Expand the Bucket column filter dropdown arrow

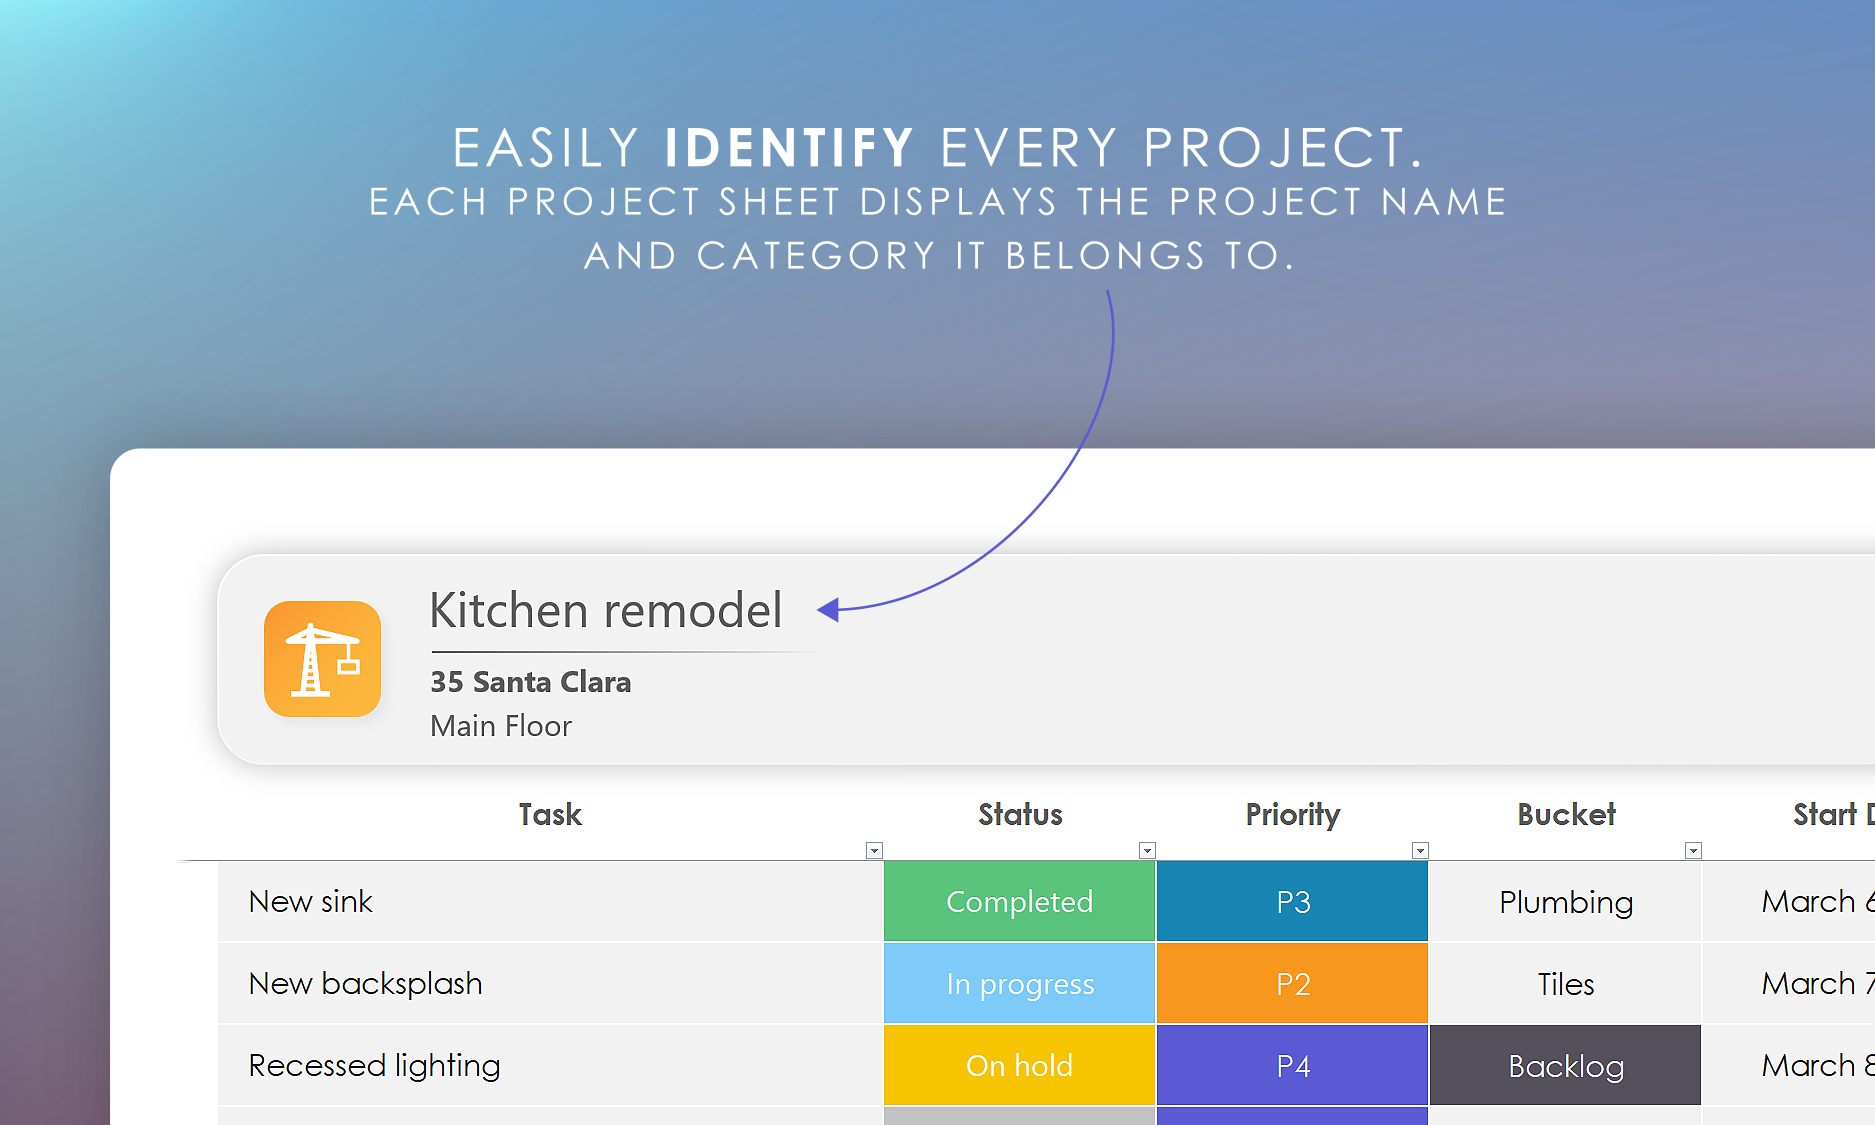pyautogui.click(x=1693, y=850)
